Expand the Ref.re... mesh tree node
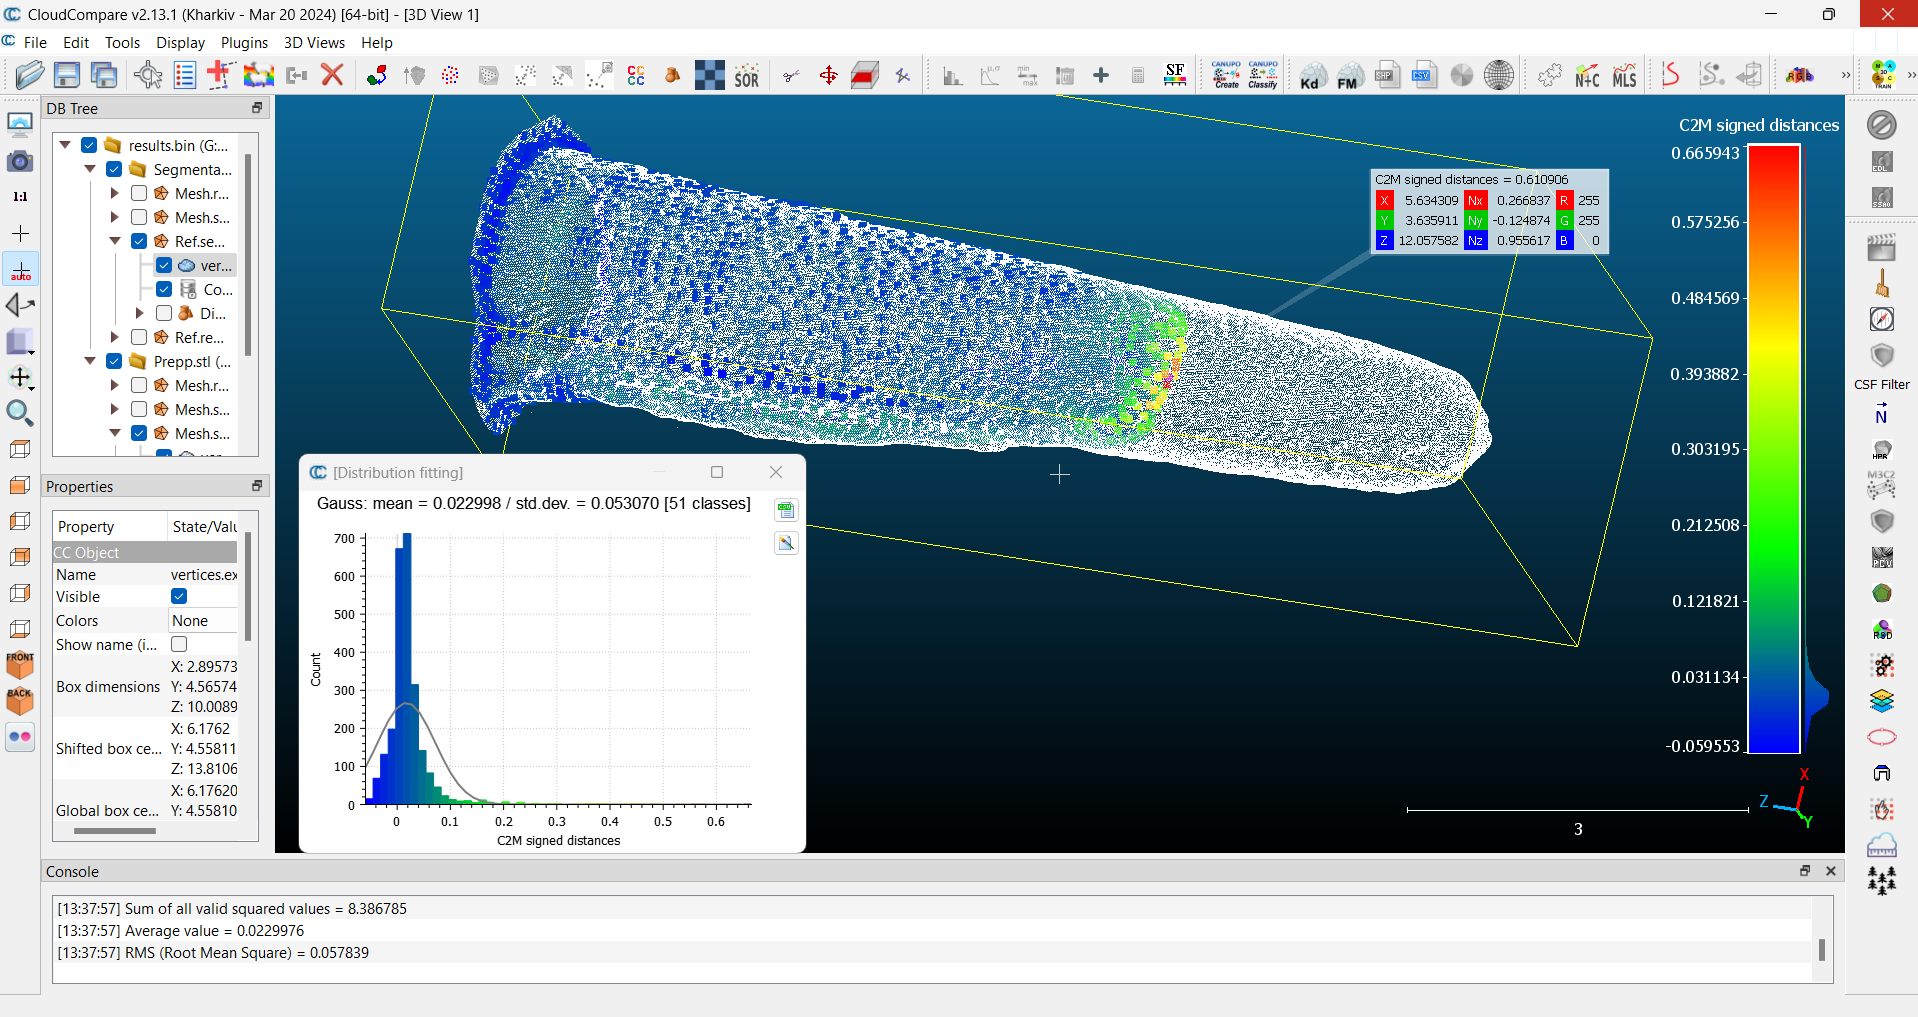The image size is (1918, 1017). [x=114, y=337]
